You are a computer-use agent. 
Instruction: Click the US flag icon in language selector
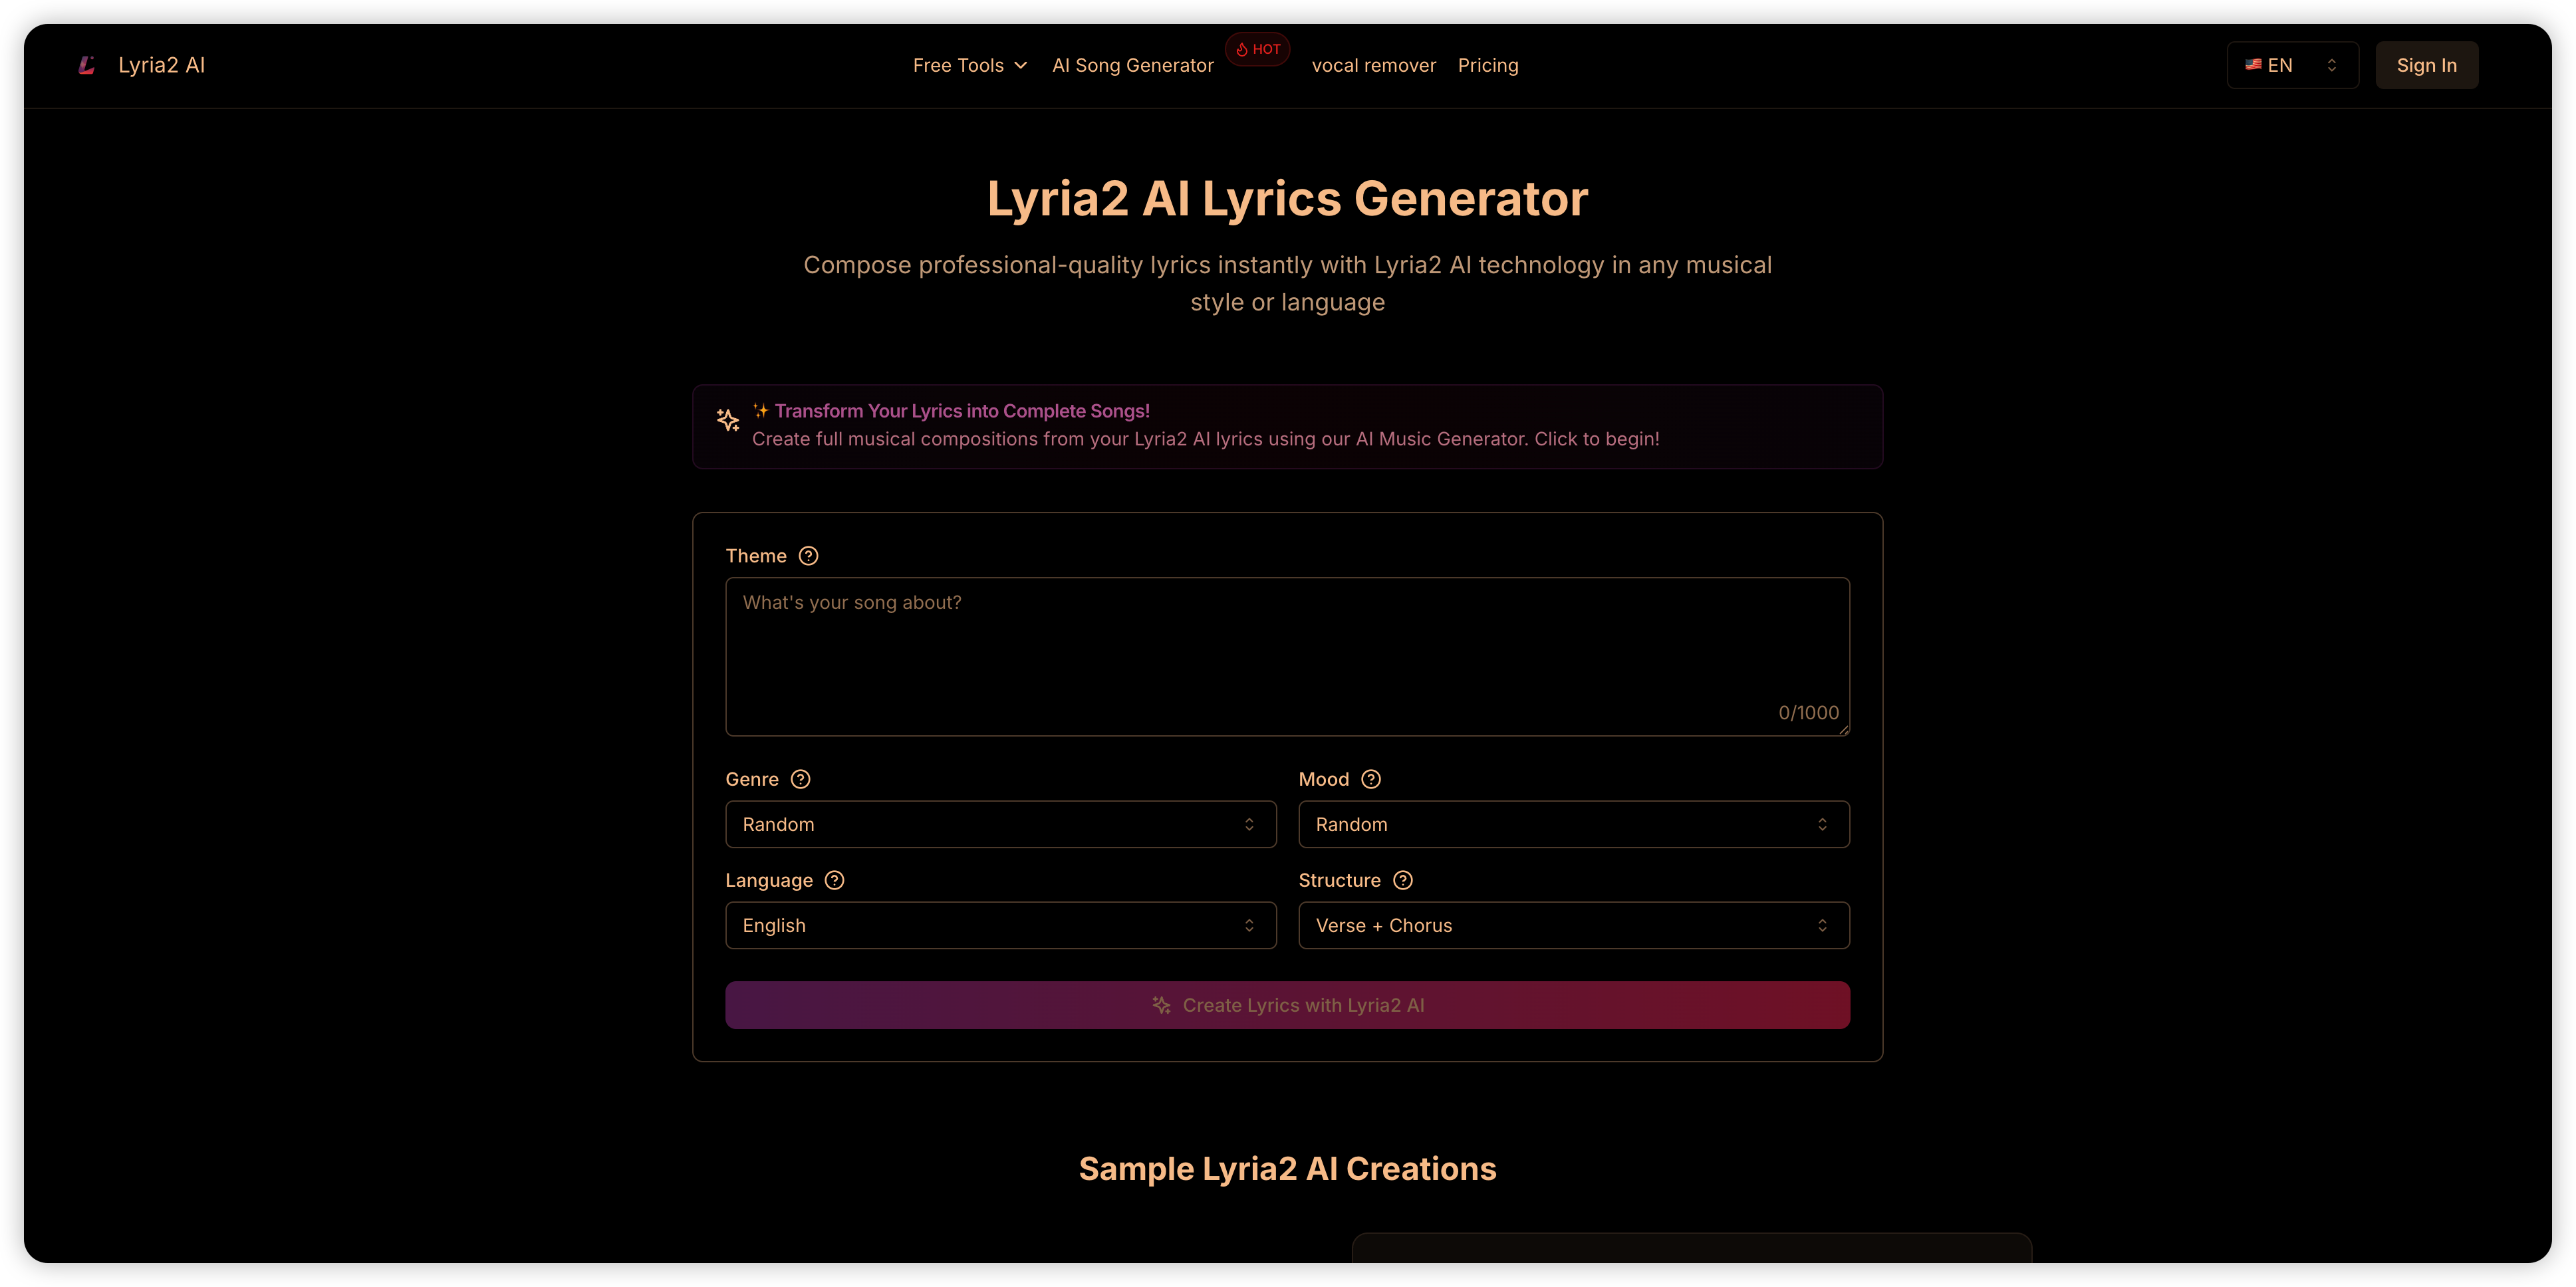point(2253,64)
